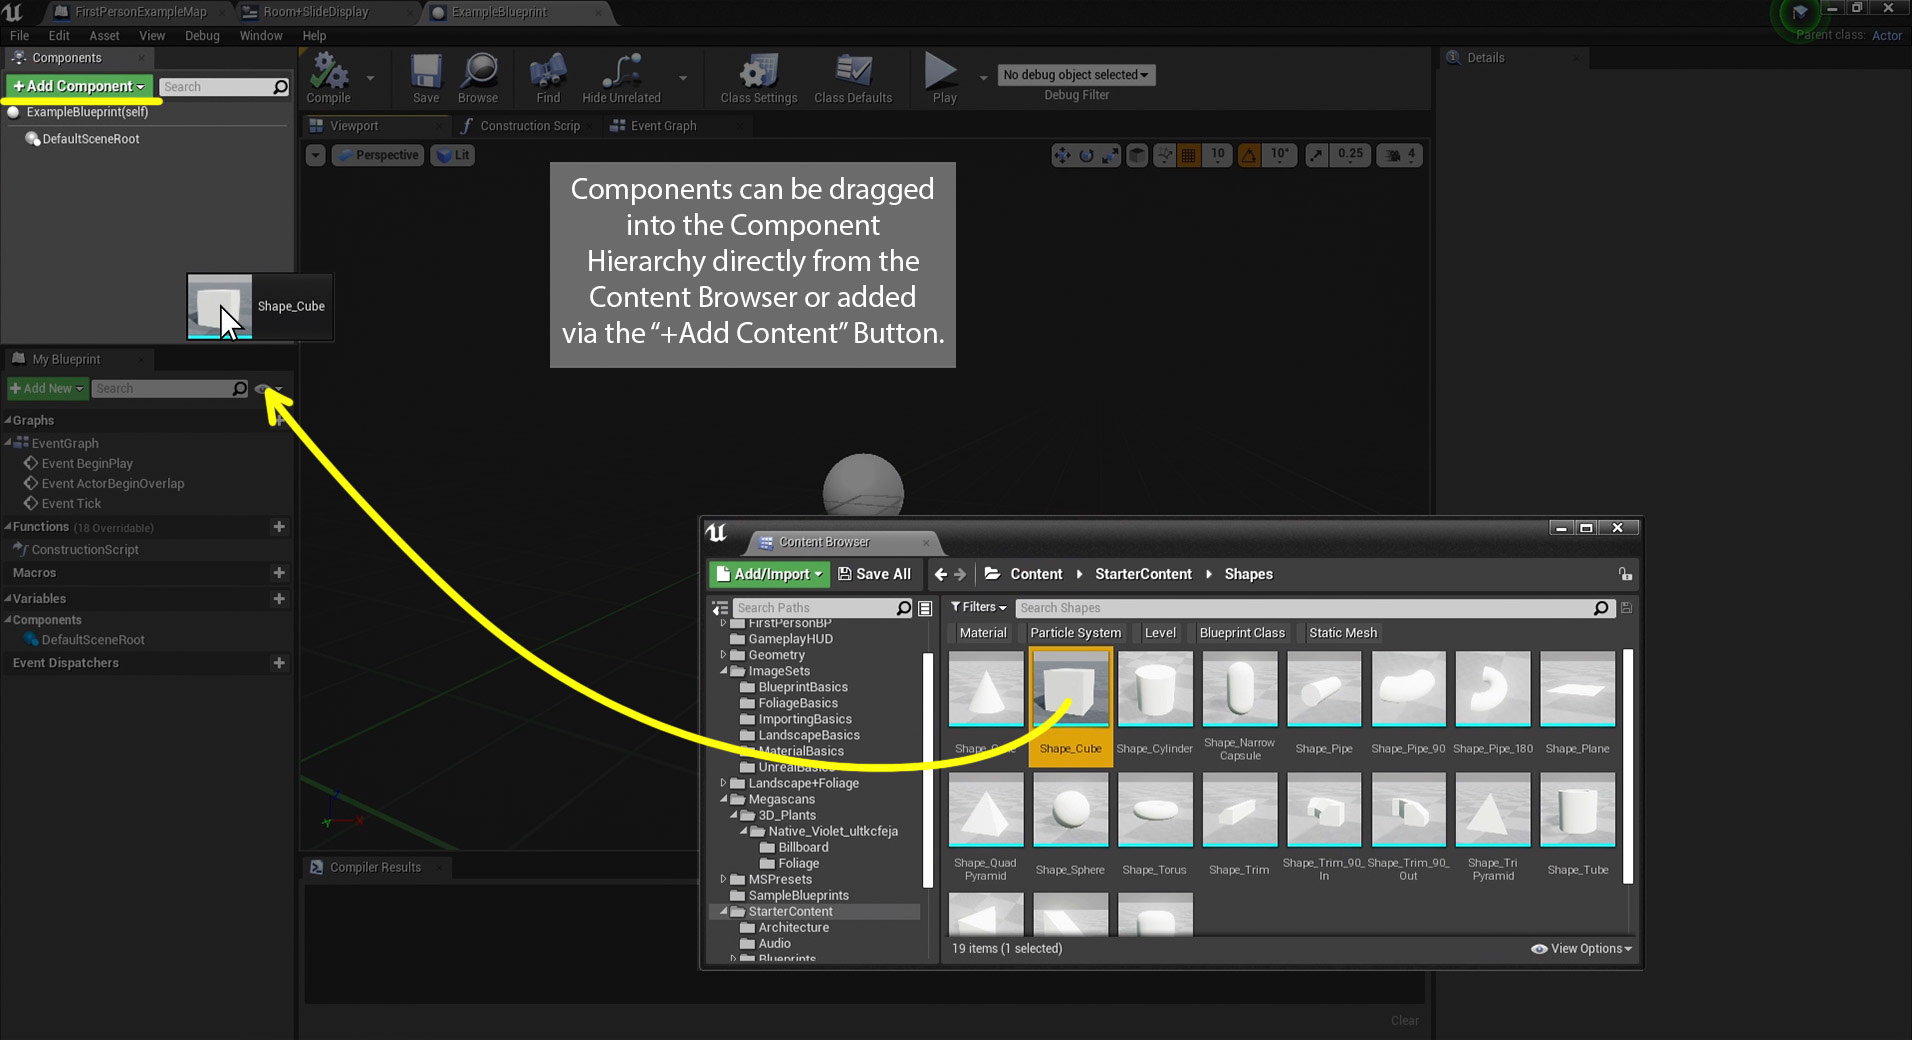1912x1040 pixels.
Task: Open scale snap 0.25 dropdown
Action: [1350, 155]
